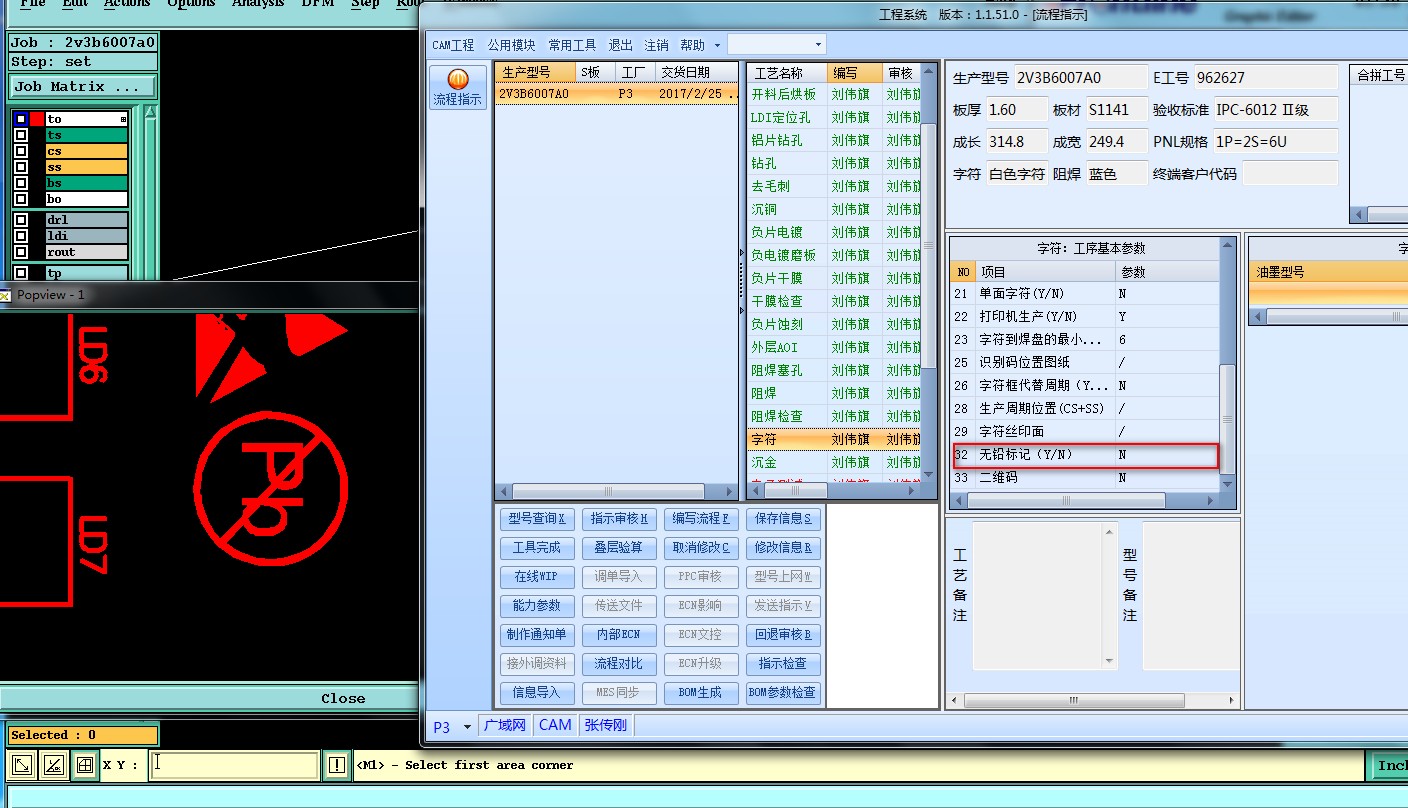Select the 字符 process row
The image size is (1408, 808).
[835, 439]
